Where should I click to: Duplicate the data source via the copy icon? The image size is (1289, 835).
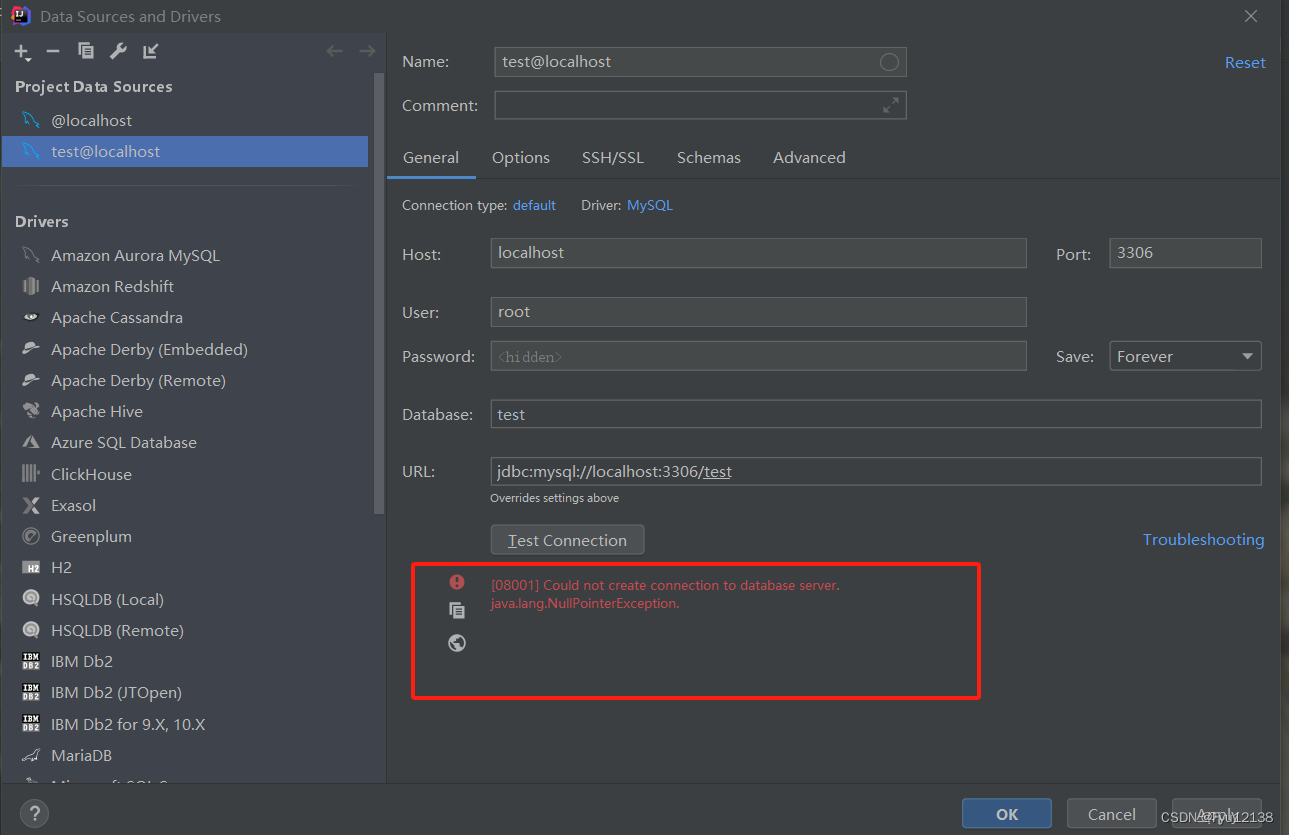(x=86, y=51)
